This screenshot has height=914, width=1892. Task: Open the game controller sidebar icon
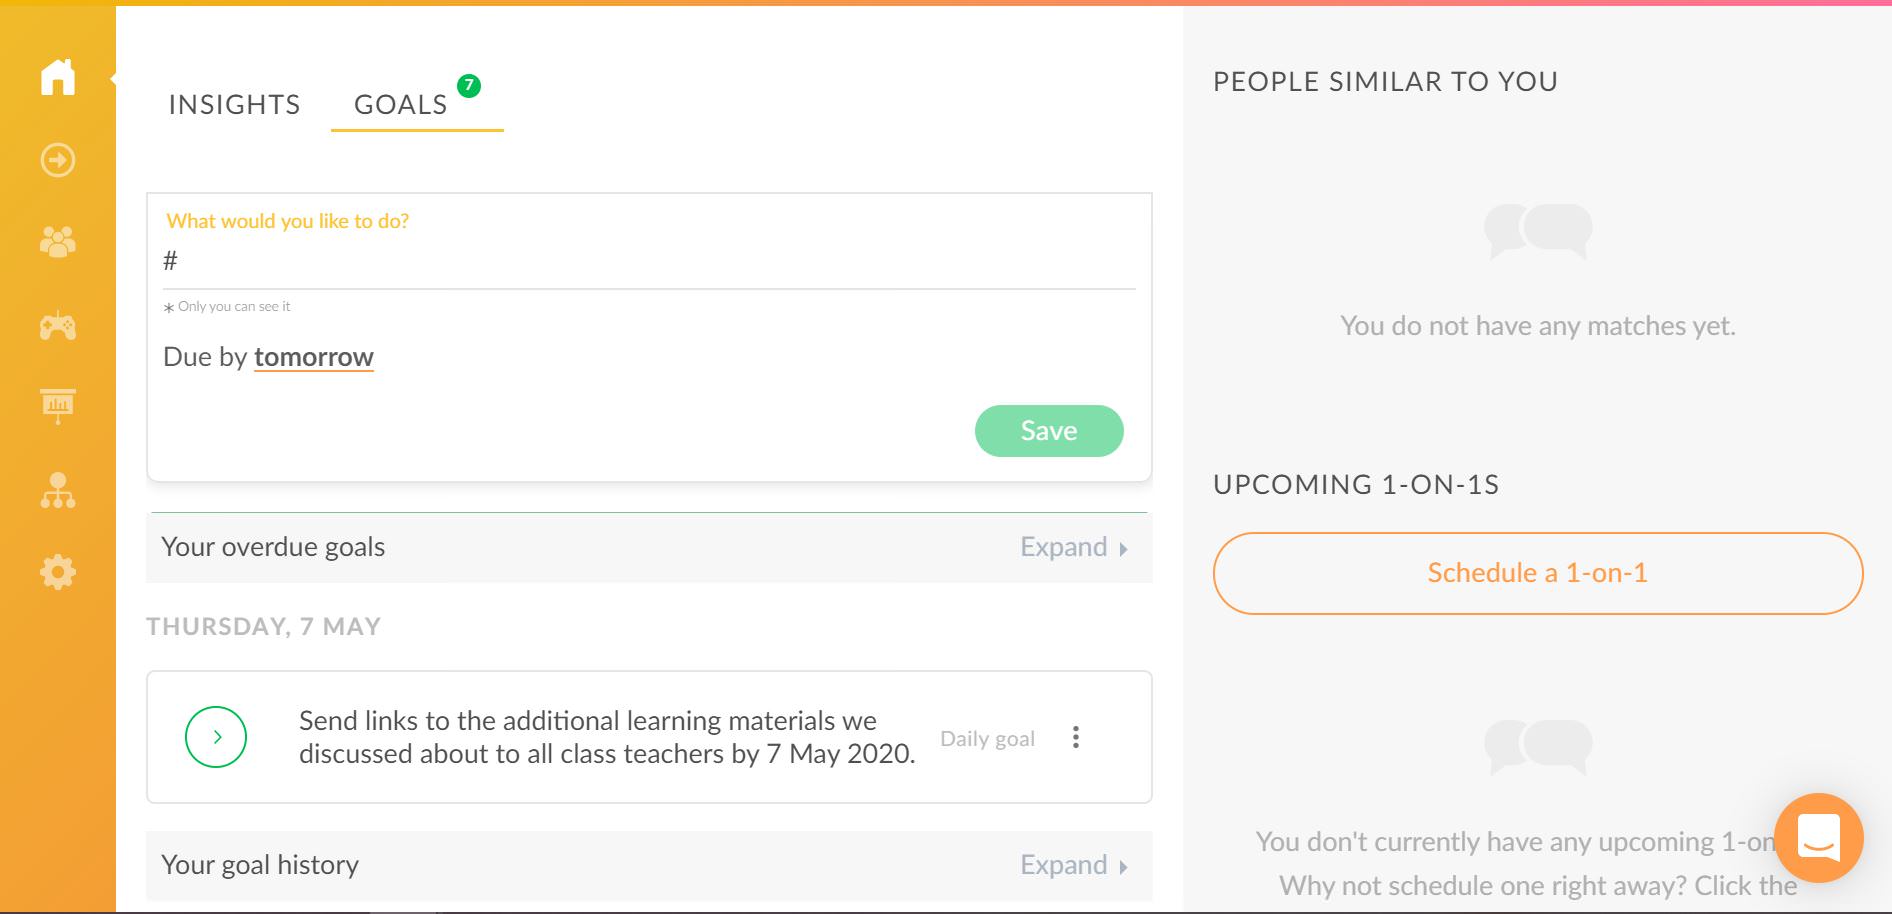(x=58, y=326)
